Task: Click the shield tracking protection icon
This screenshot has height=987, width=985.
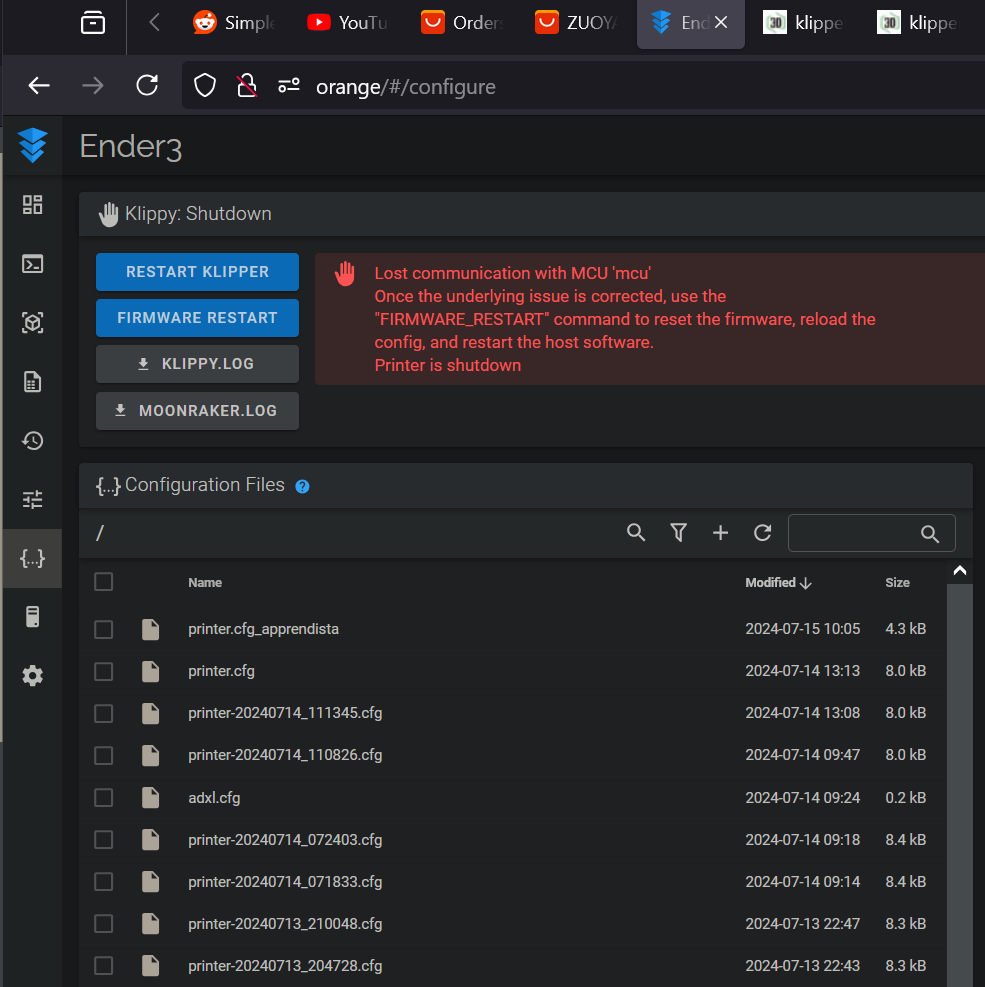Action: tap(205, 86)
